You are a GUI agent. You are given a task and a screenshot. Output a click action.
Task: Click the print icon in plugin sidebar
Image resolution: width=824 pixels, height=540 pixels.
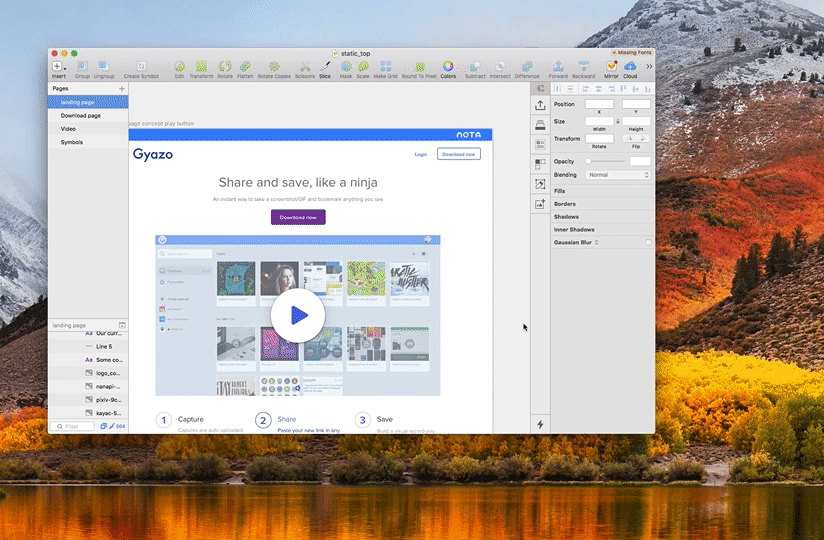click(x=540, y=125)
